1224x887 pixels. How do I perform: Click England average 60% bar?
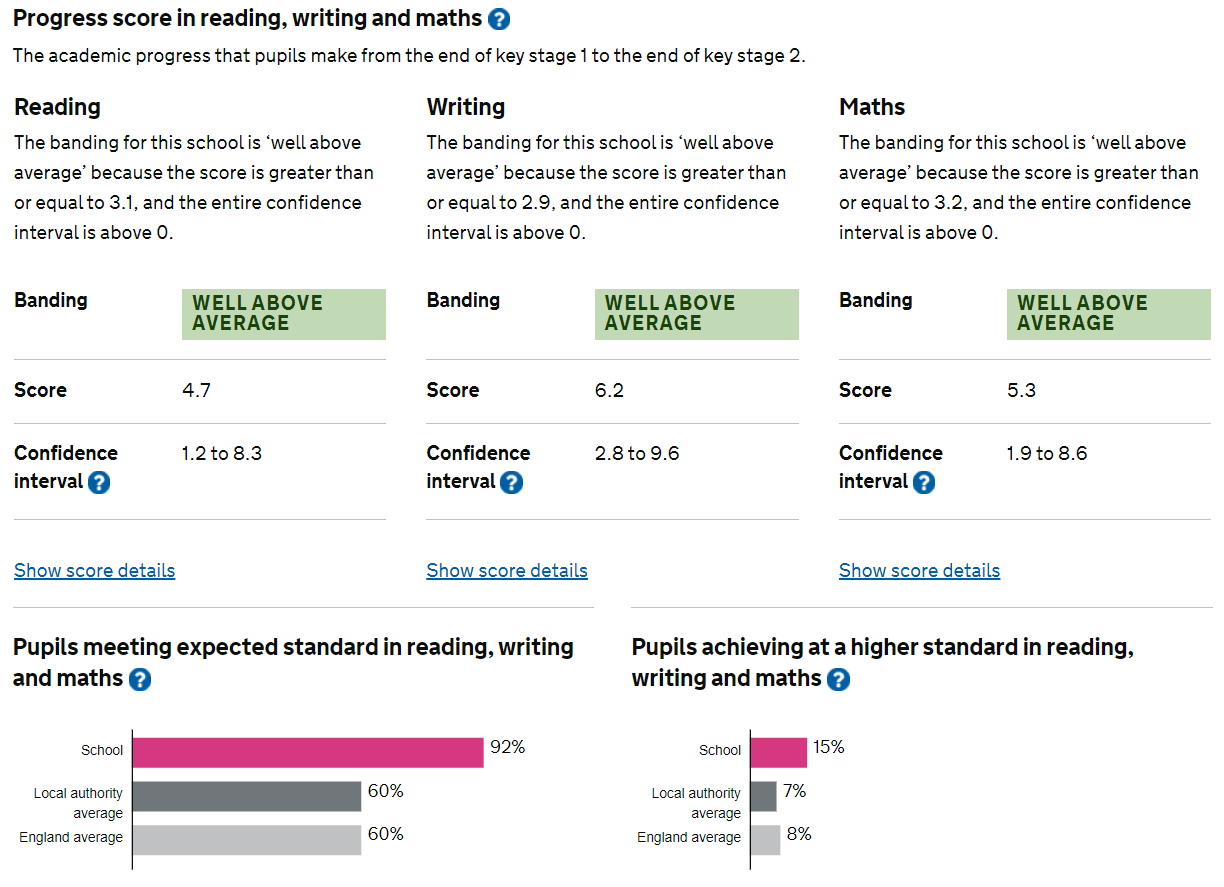pyautogui.click(x=246, y=839)
